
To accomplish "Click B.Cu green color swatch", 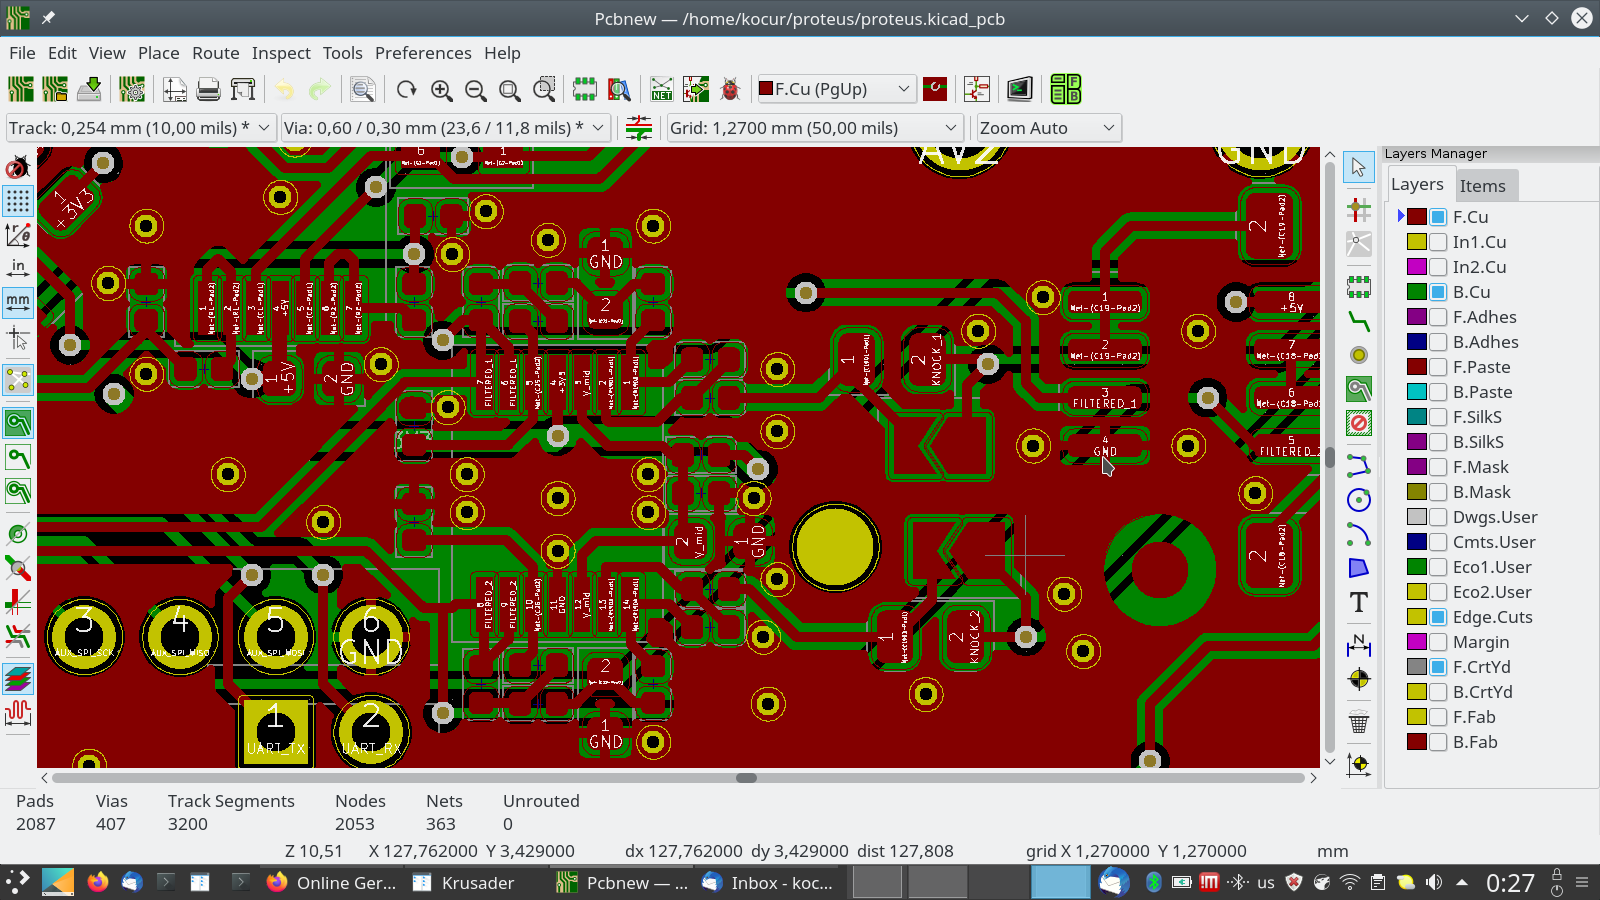I will 1416,292.
